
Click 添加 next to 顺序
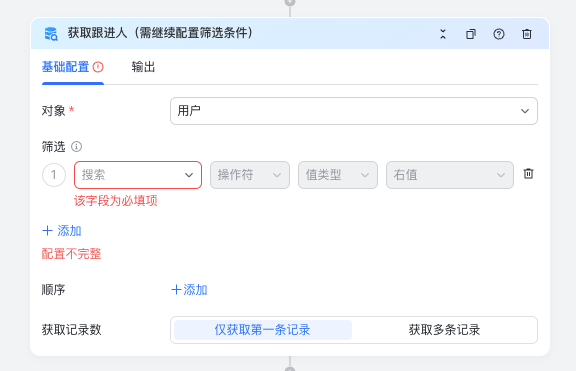pyautogui.click(x=189, y=290)
